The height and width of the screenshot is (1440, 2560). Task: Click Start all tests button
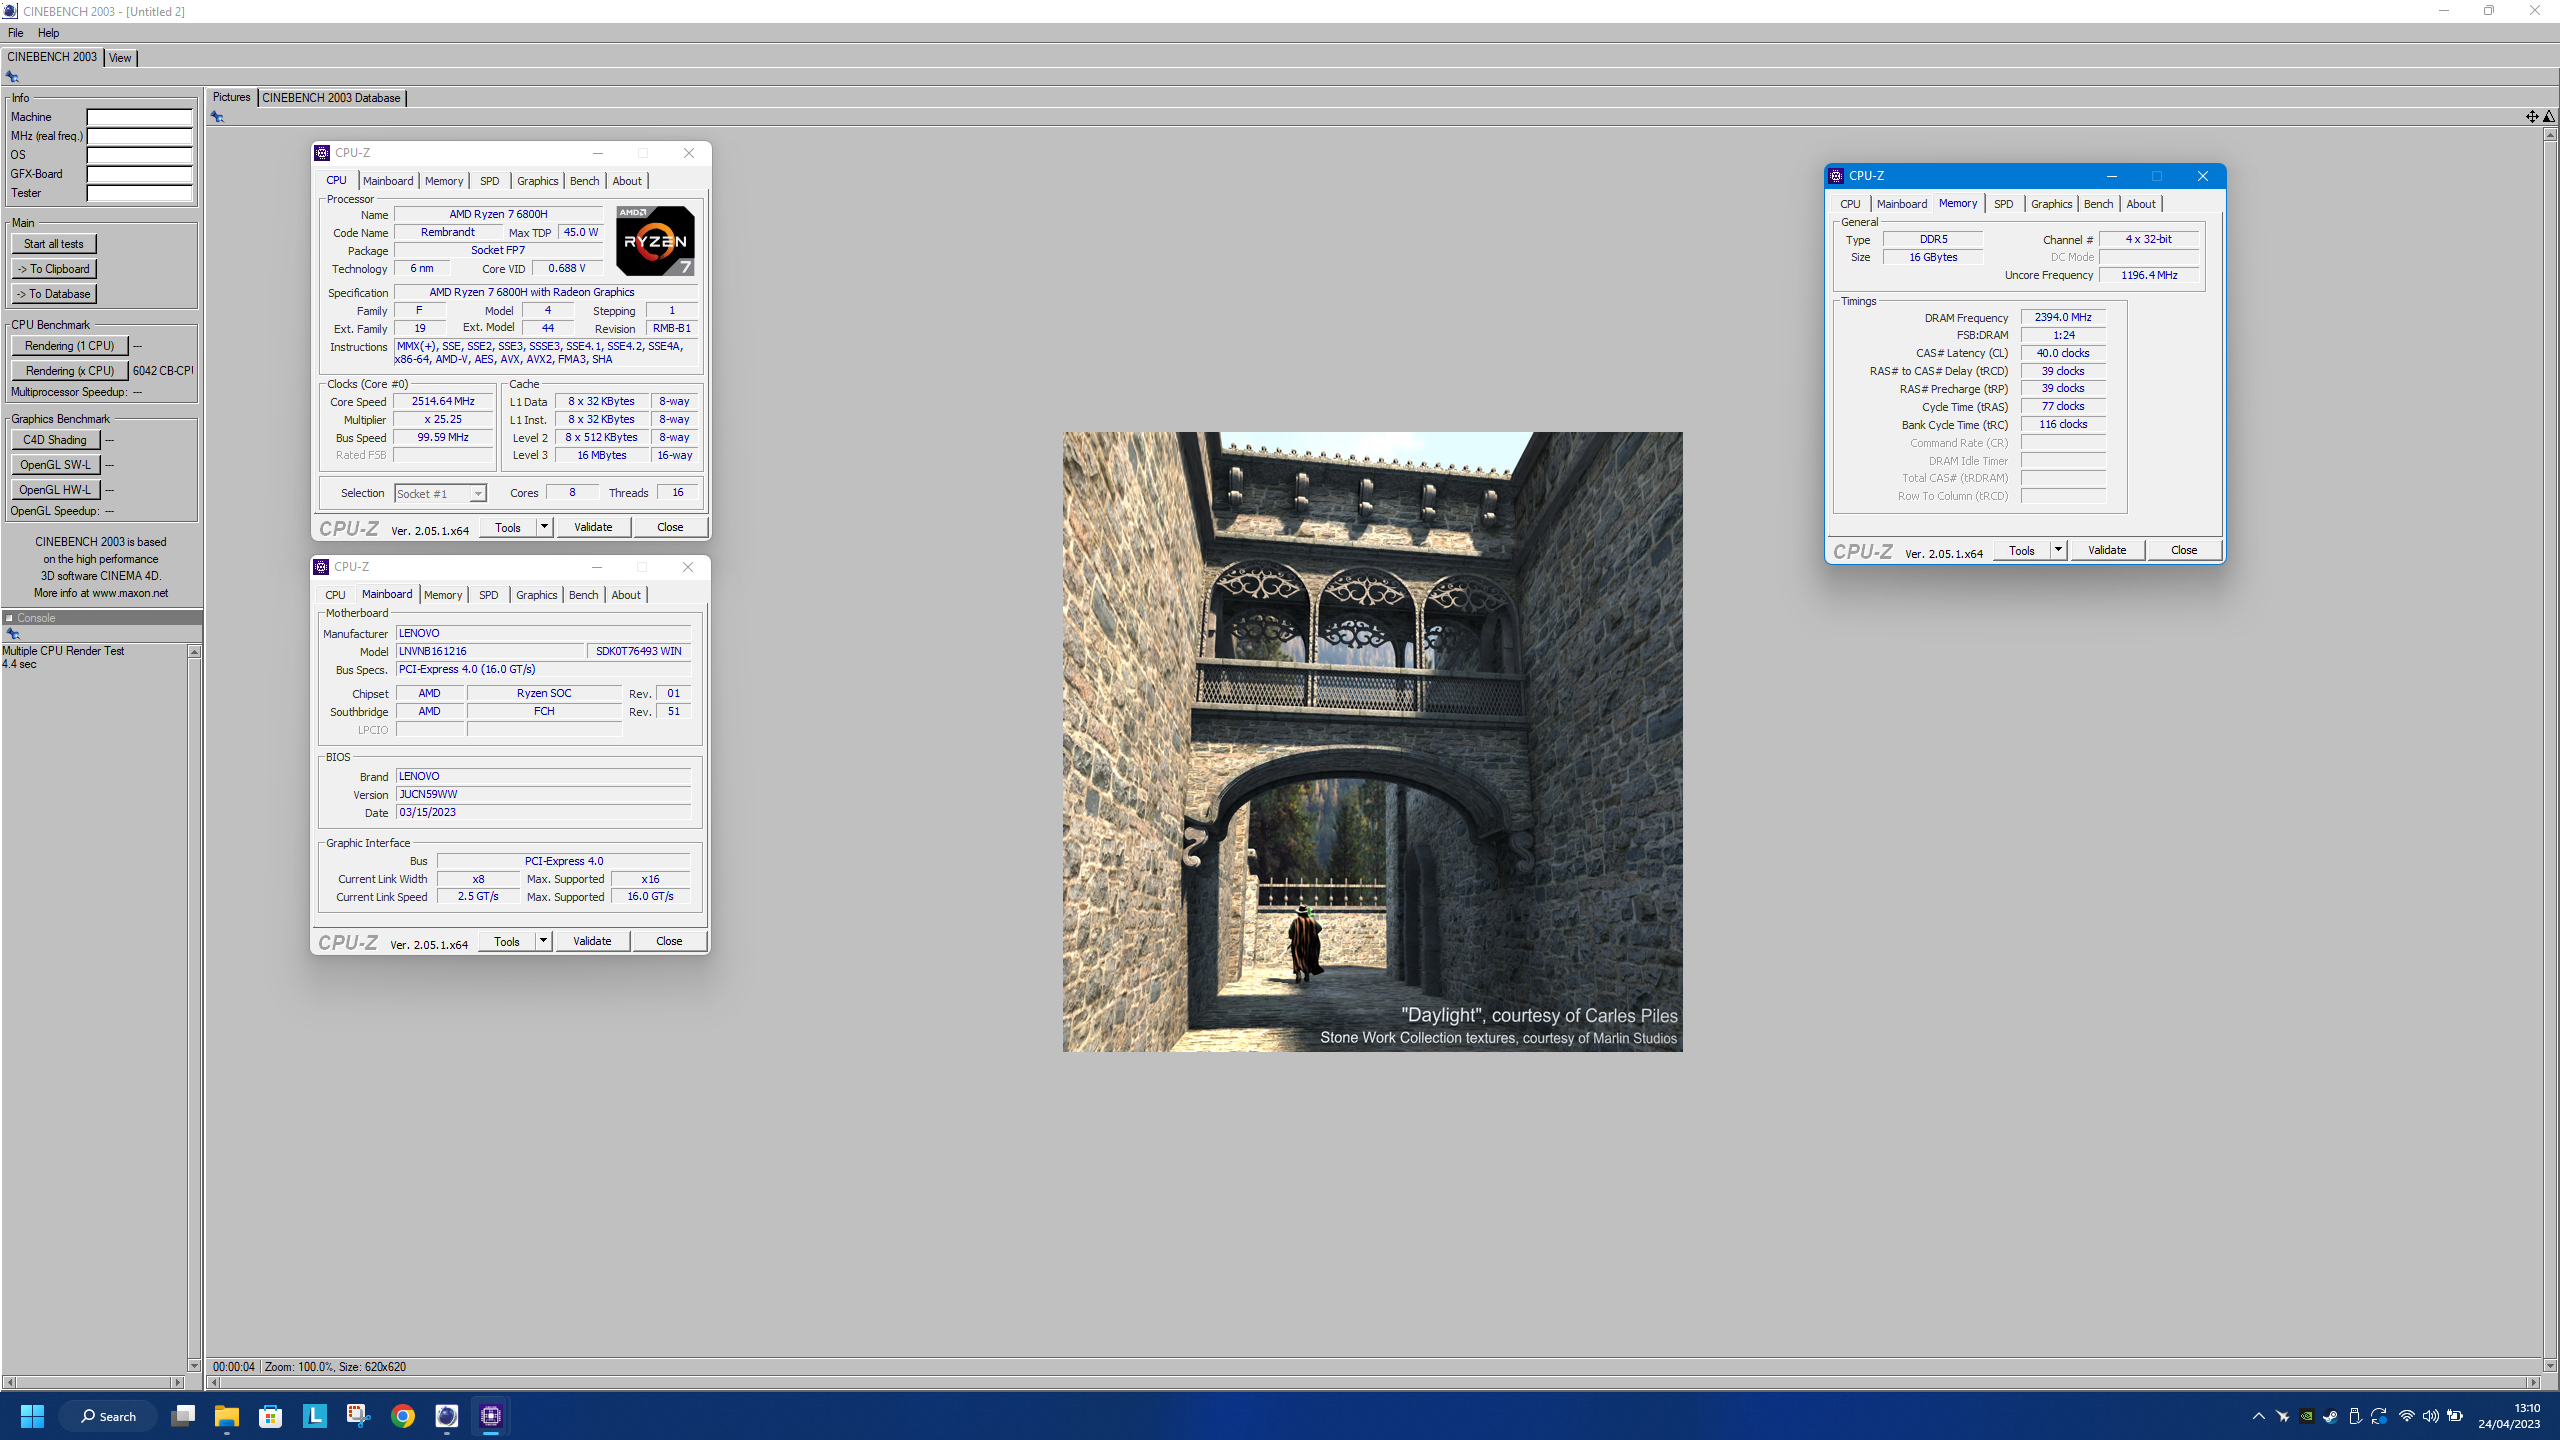coord(54,244)
